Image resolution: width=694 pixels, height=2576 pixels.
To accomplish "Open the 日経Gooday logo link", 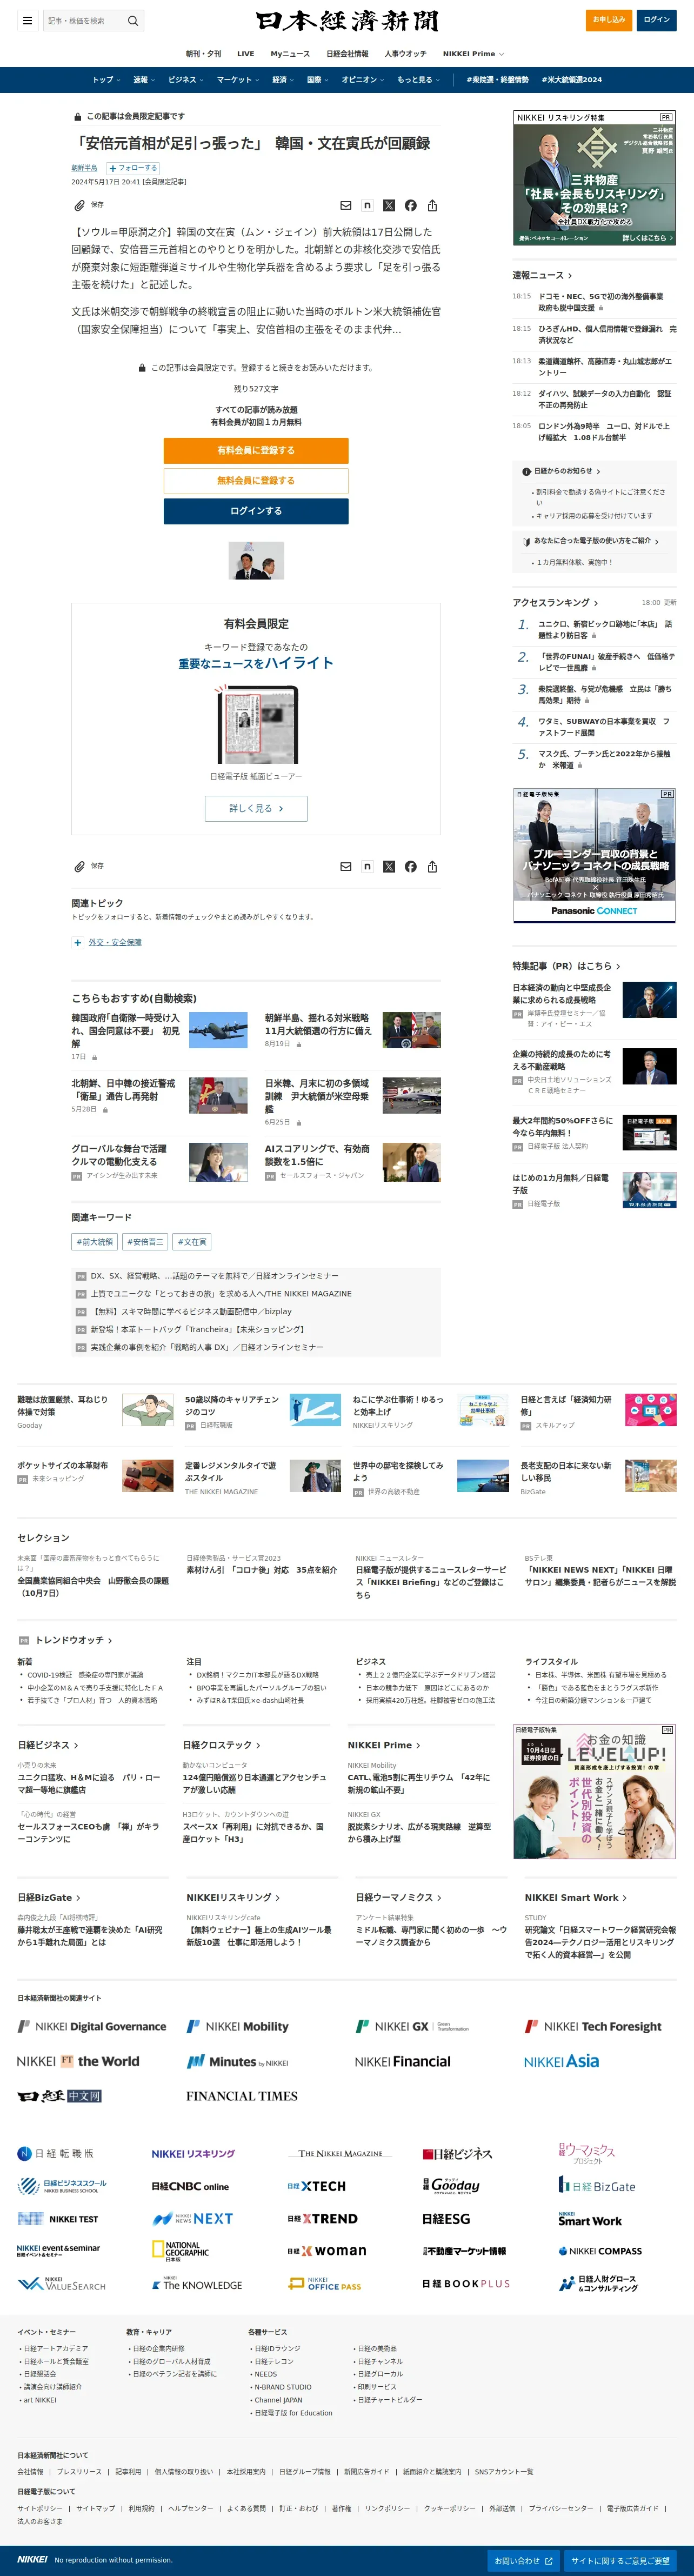I will click(451, 2186).
